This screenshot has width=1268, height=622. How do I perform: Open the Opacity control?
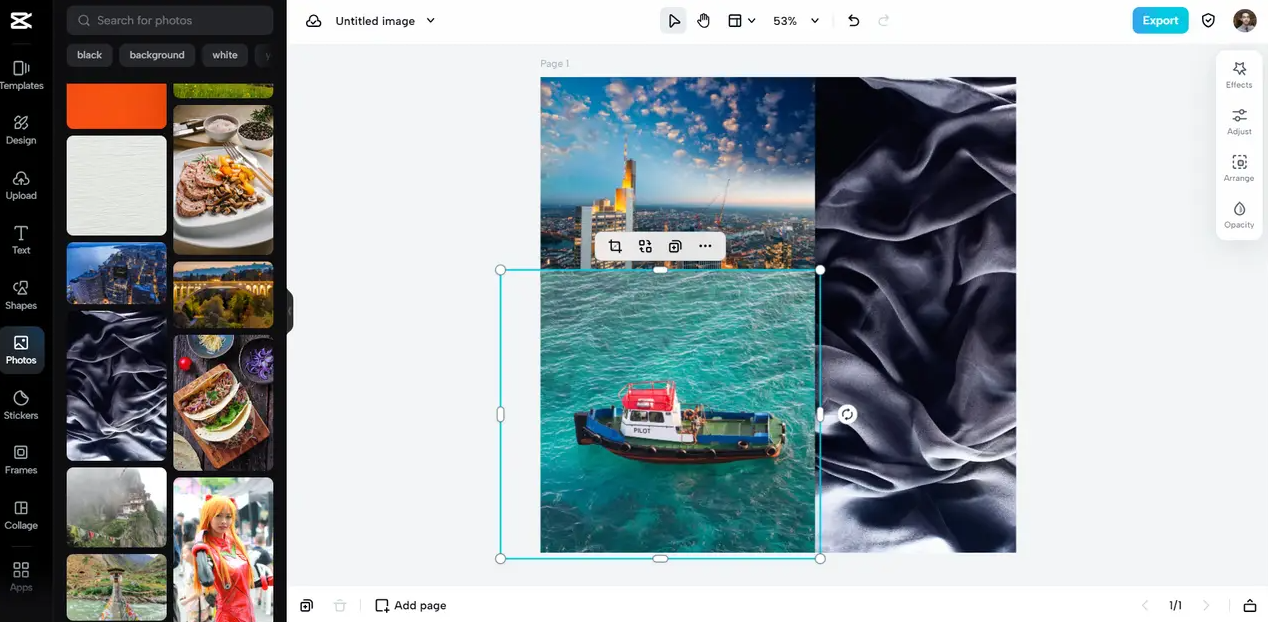pyautogui.click(x=1239, y=215)
